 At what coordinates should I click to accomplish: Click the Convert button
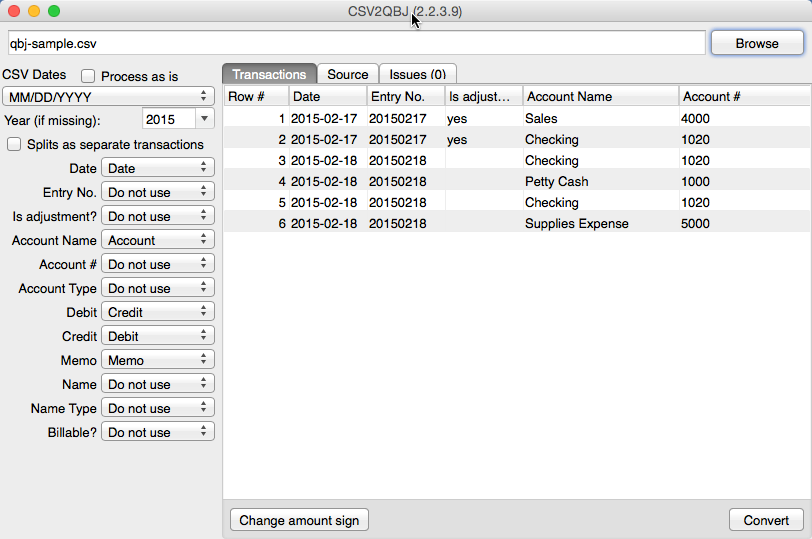[x=766, y=520]
